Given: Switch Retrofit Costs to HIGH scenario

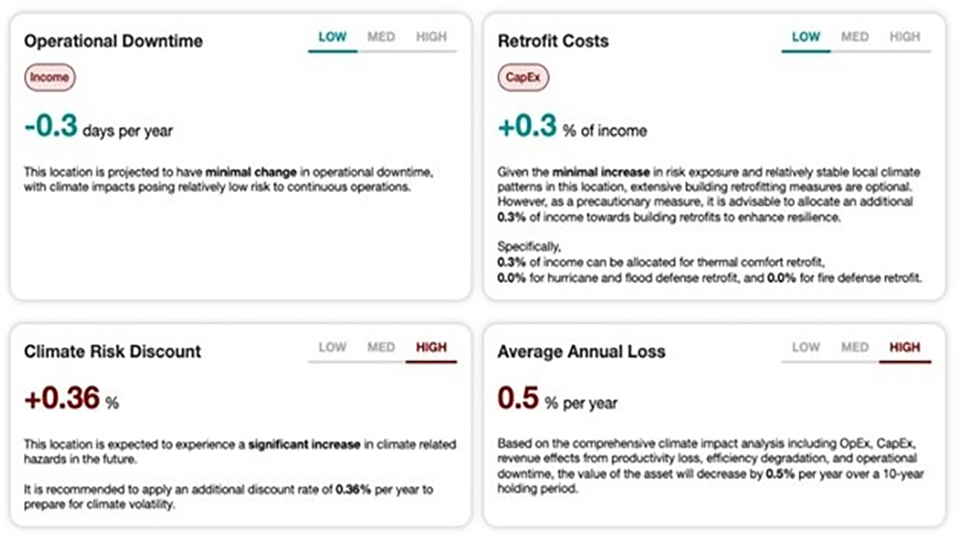Looking at the screenshot, I should pos(904,38).
